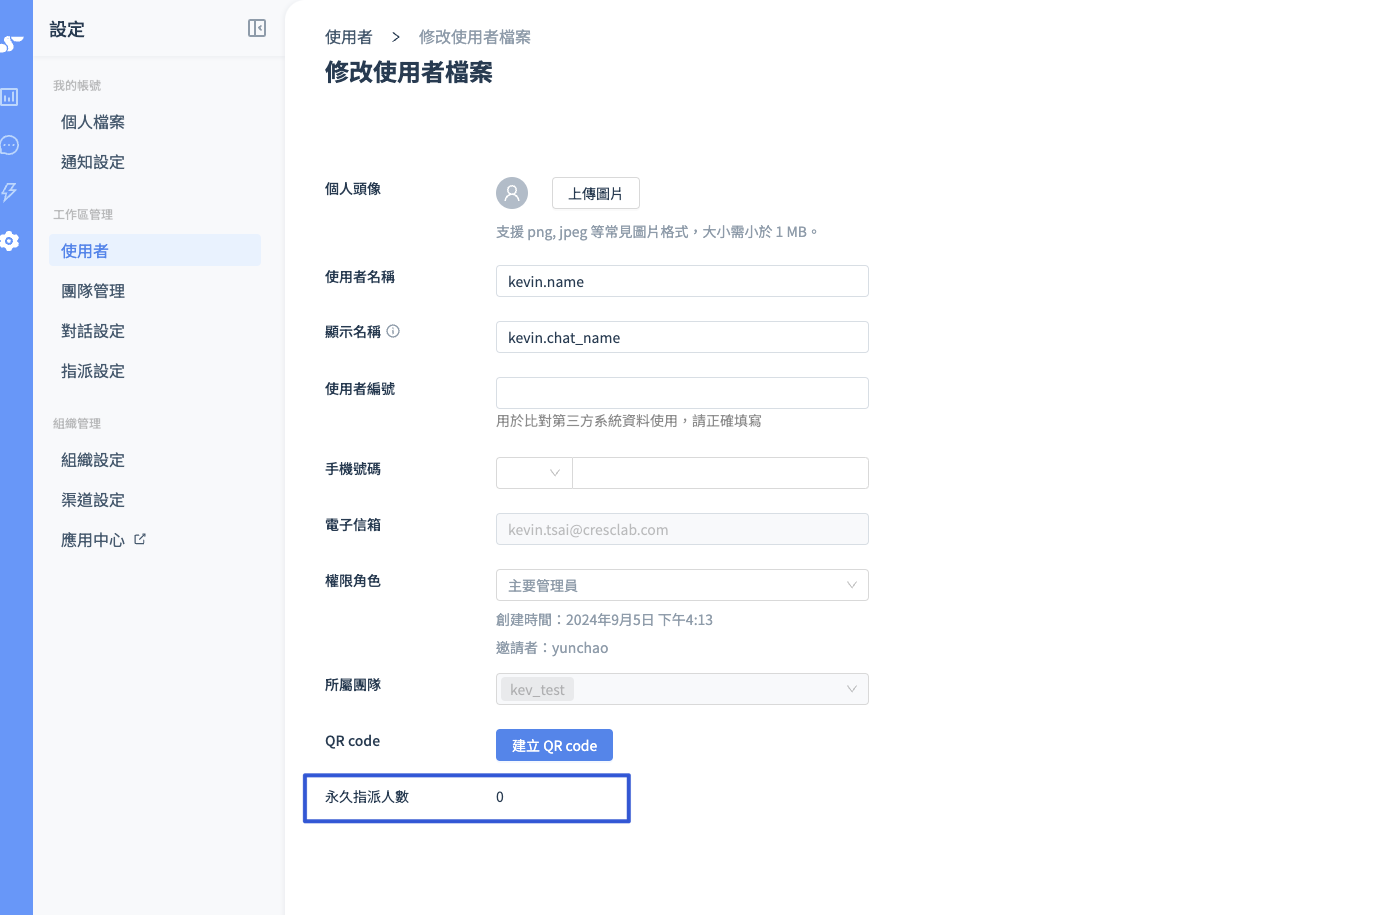1400x915 pixels.
Task: Click the 使用者 breadcrumb link
Action: tap(349, 37)
